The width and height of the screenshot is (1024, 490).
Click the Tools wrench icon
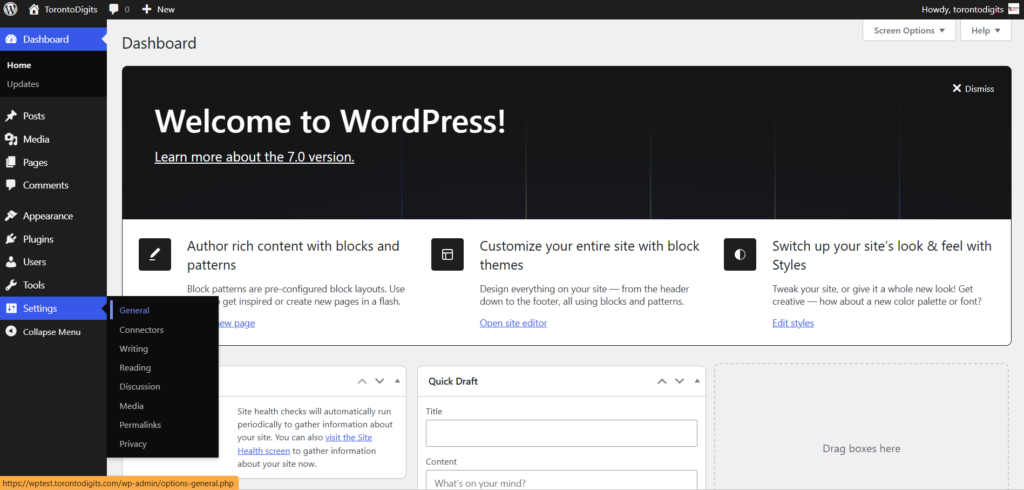point(11,285)
